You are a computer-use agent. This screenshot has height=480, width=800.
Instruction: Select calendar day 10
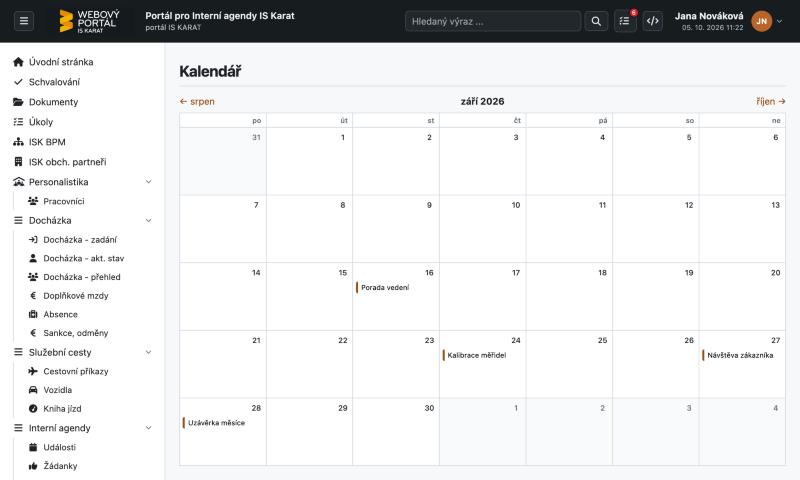483,229
